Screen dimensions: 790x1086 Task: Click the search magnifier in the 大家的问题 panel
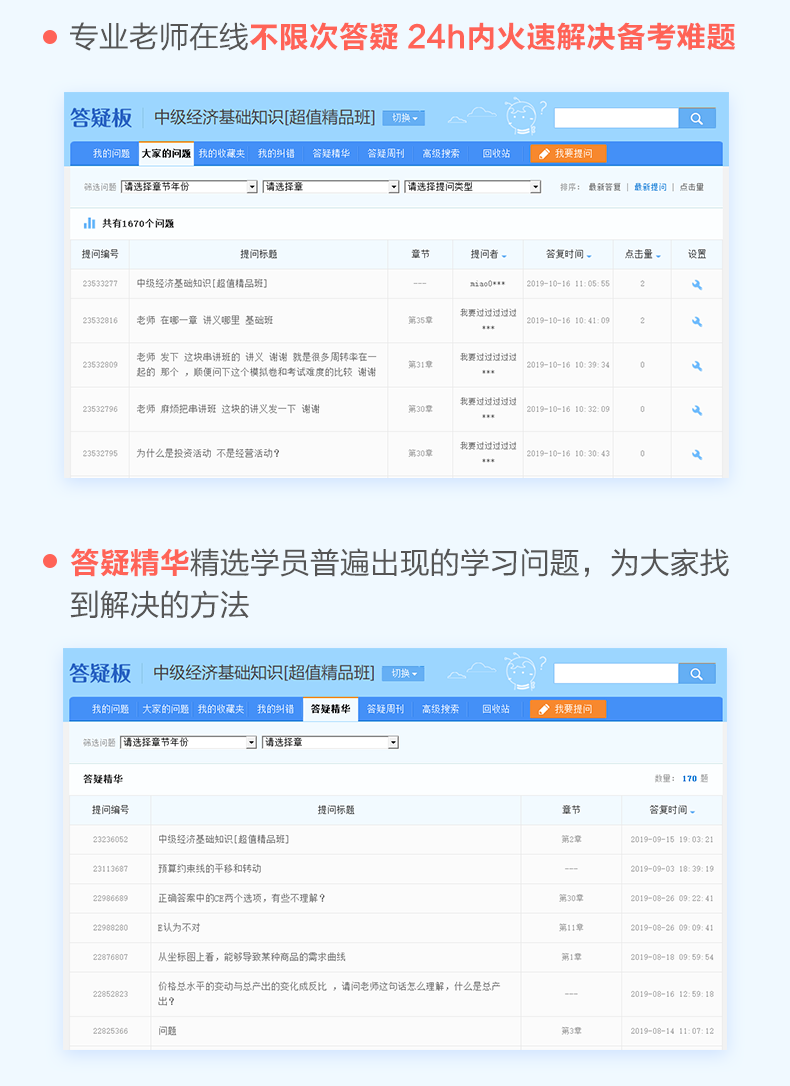click(x=697, y=118)
